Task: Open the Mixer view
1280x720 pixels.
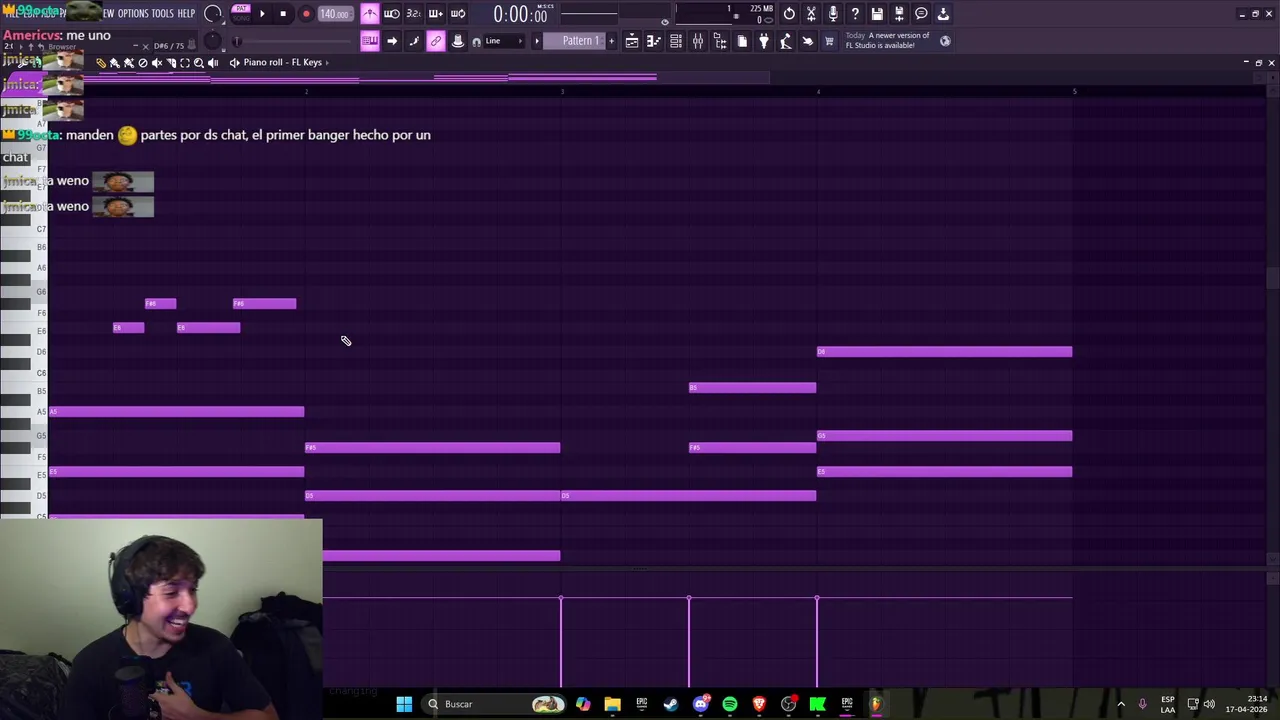Action: pos(698,41)
